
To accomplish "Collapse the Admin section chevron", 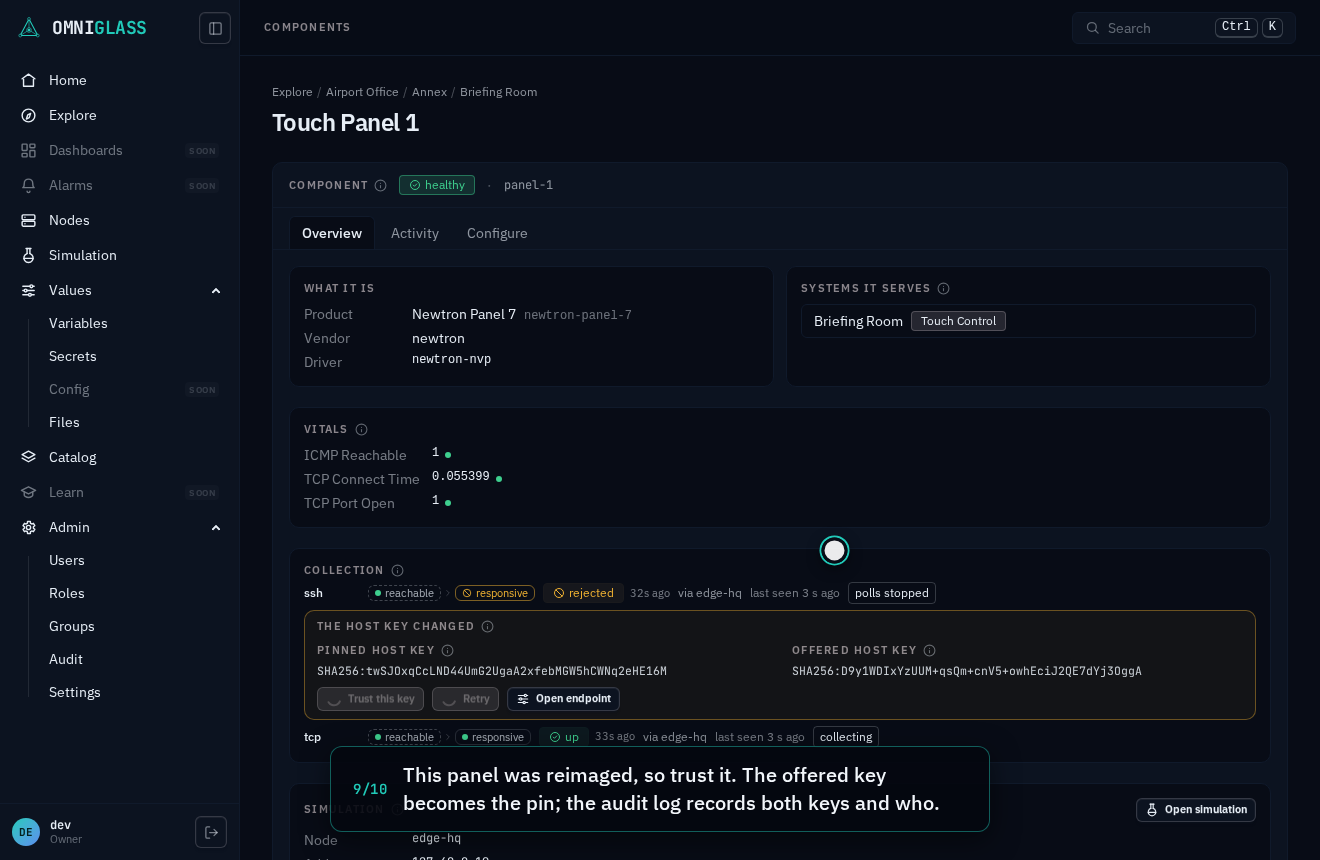I will [216, 527].
